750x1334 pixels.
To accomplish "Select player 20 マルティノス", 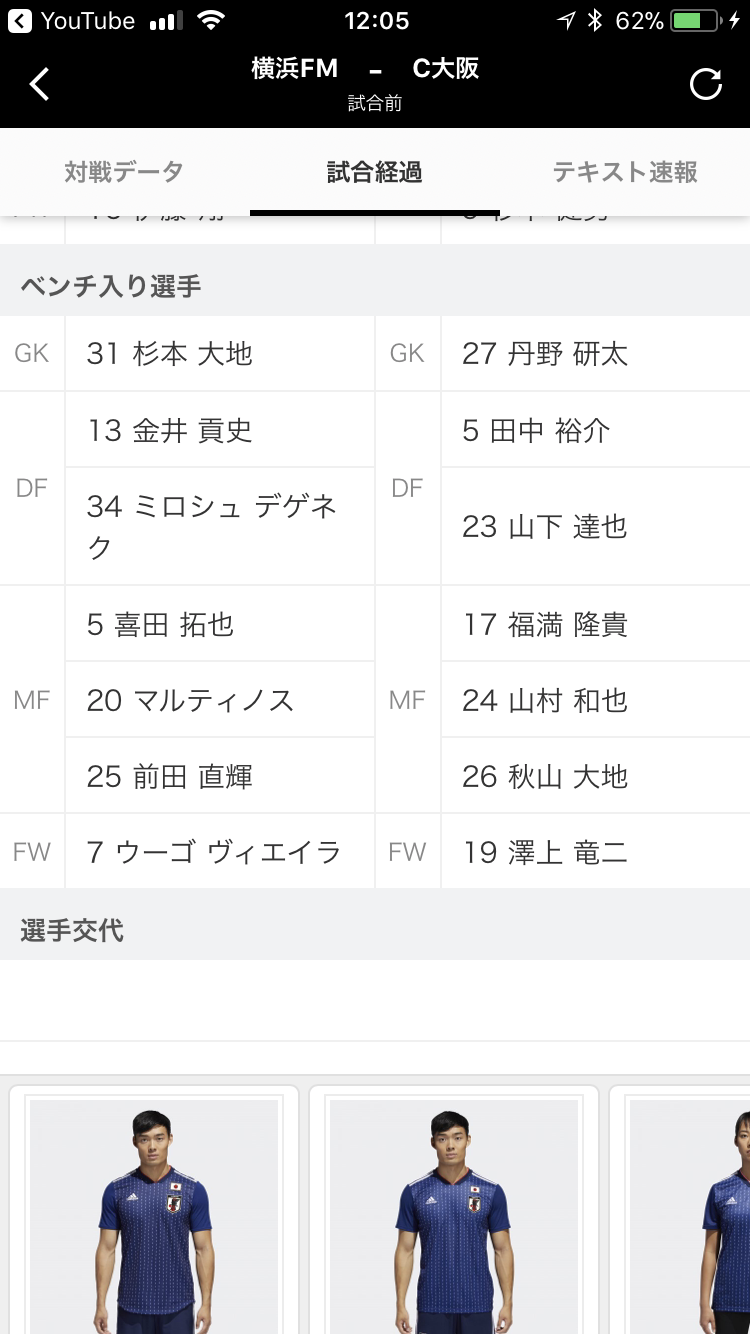I will pyautogui.click(x=190, y=700).
